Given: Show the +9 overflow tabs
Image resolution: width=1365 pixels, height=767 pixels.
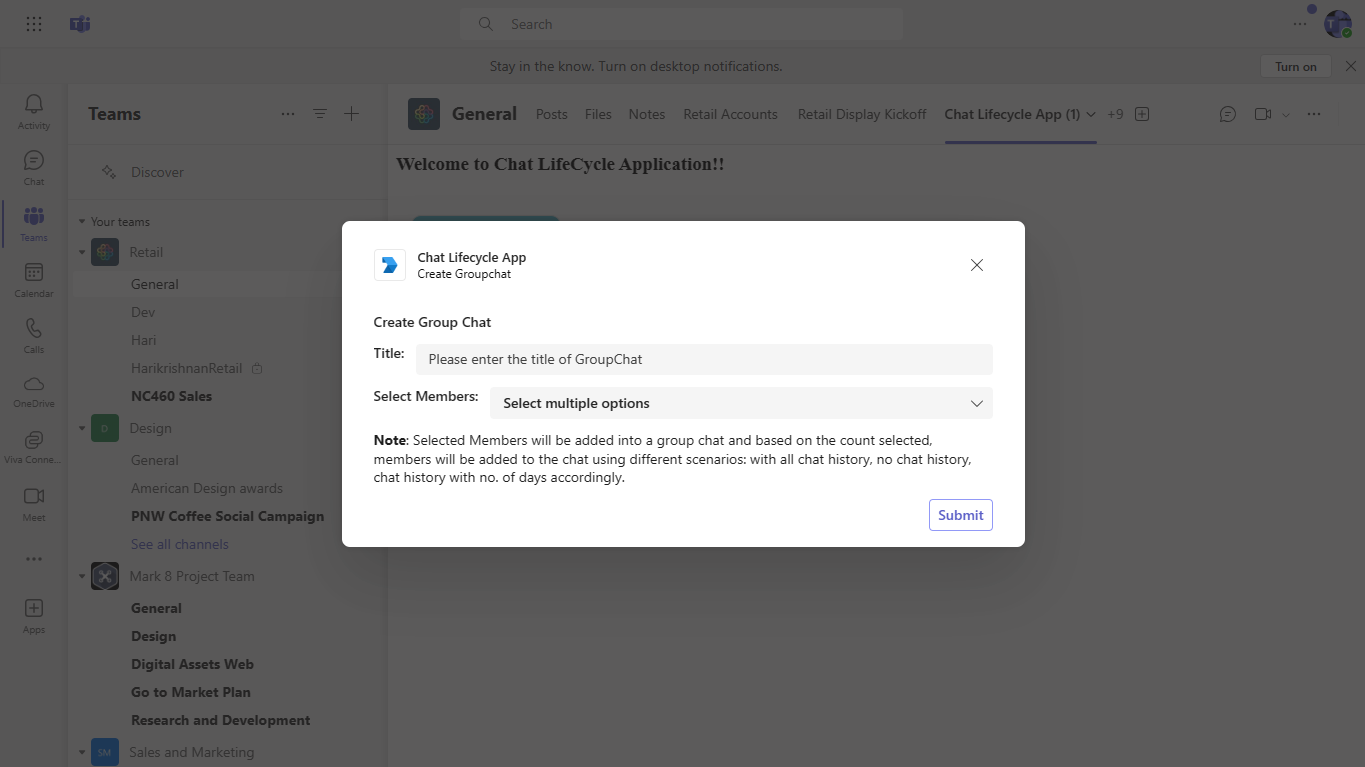Looking at the screenshot, I should click(x=1115, y=114).
